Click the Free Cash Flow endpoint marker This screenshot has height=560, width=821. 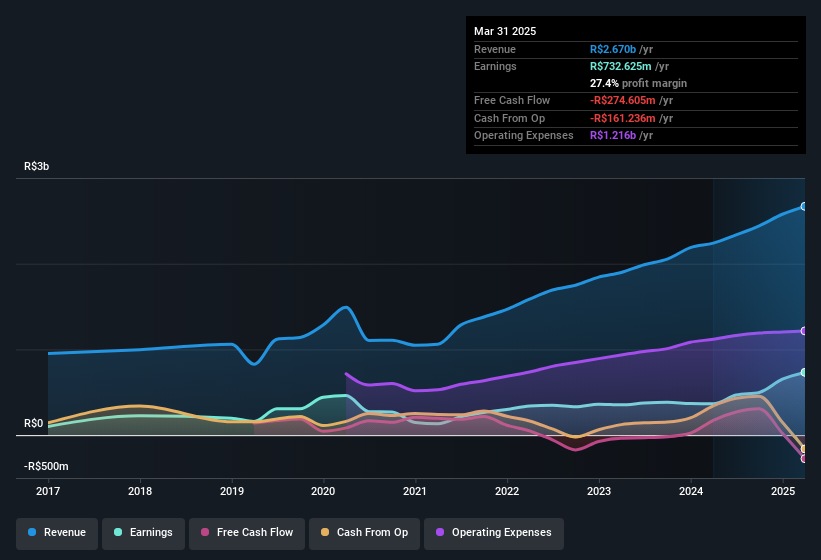[x=804, y=458]
